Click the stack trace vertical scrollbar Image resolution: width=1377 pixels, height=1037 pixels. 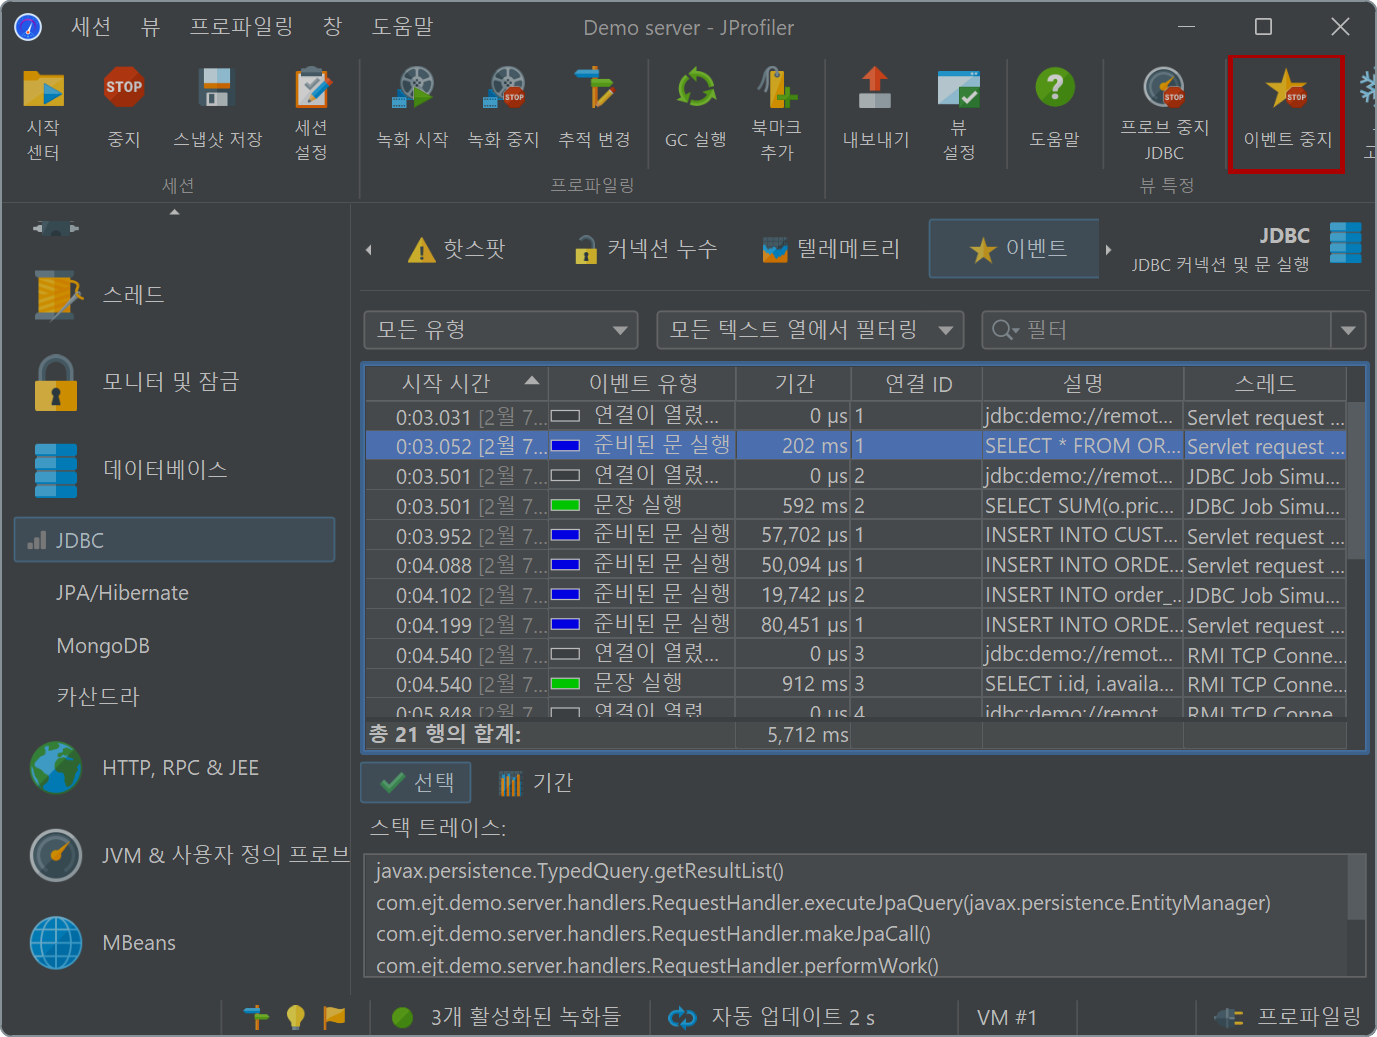[x=1356, y=888]
